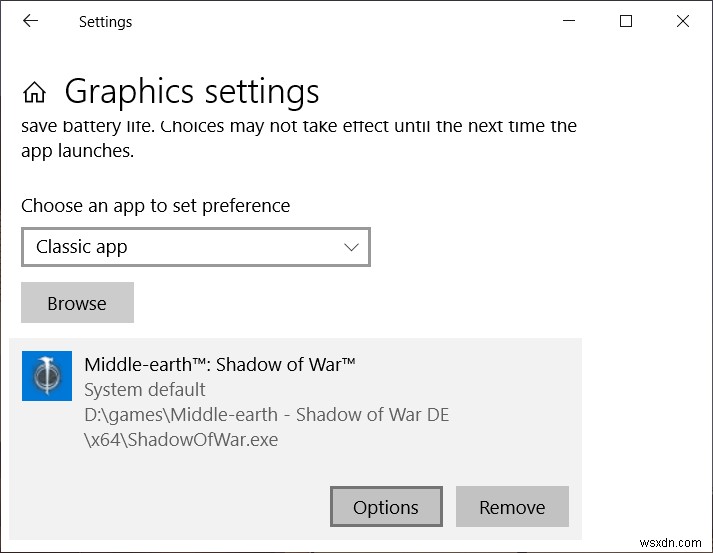
Task: Click the battery life description paragraph
Action: [x=298, y=139]
